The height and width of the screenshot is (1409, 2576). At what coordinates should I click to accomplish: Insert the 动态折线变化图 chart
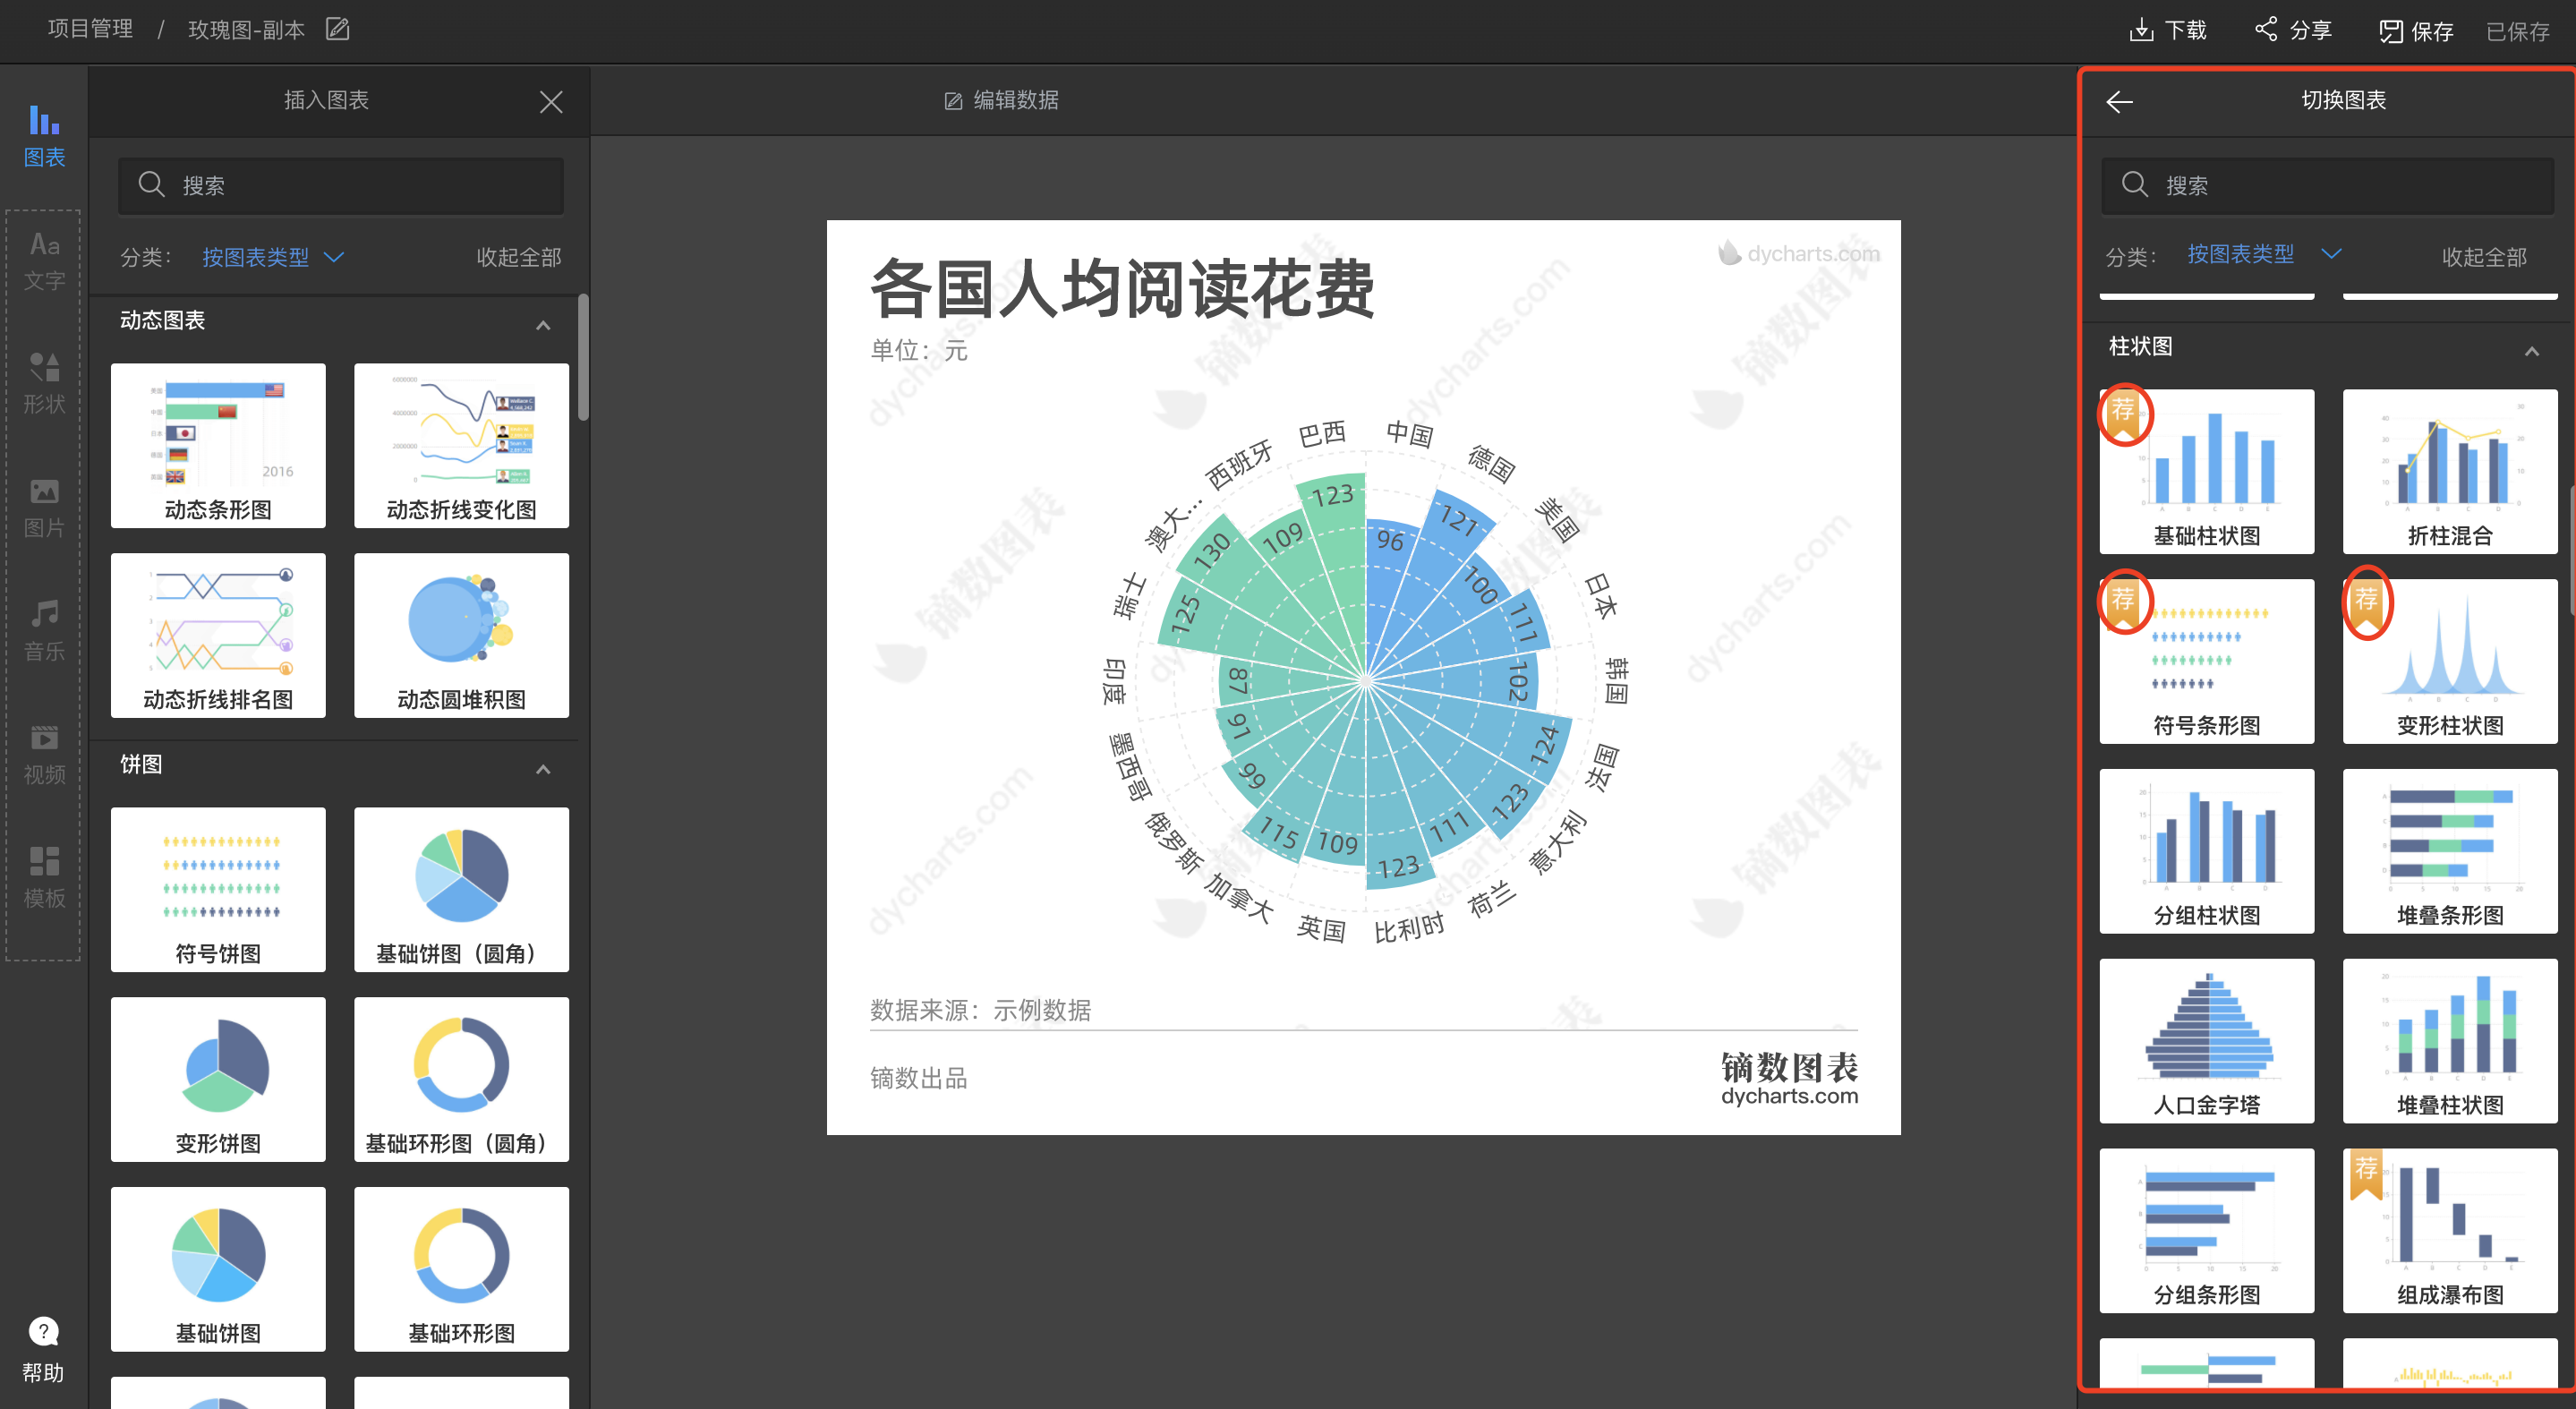[x=461, y=445]
